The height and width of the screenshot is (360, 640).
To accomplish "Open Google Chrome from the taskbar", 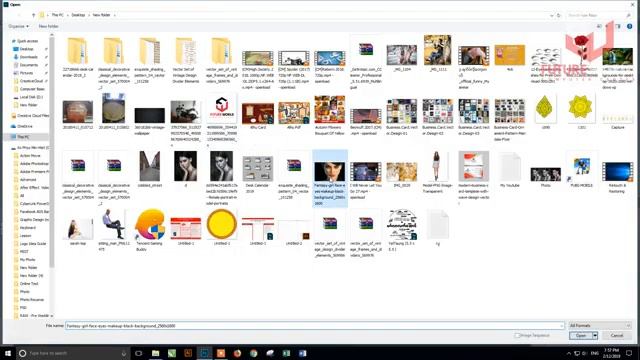I will [253, 353].
